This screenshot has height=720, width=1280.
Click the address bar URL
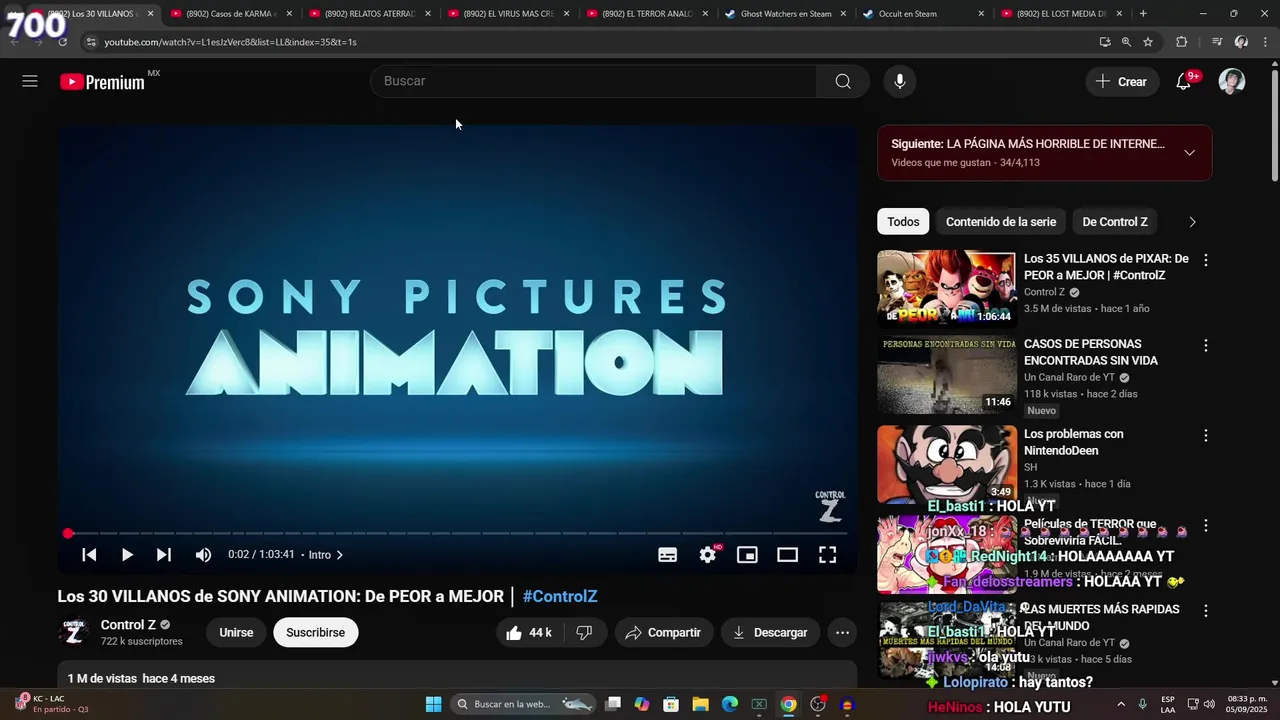230,42
